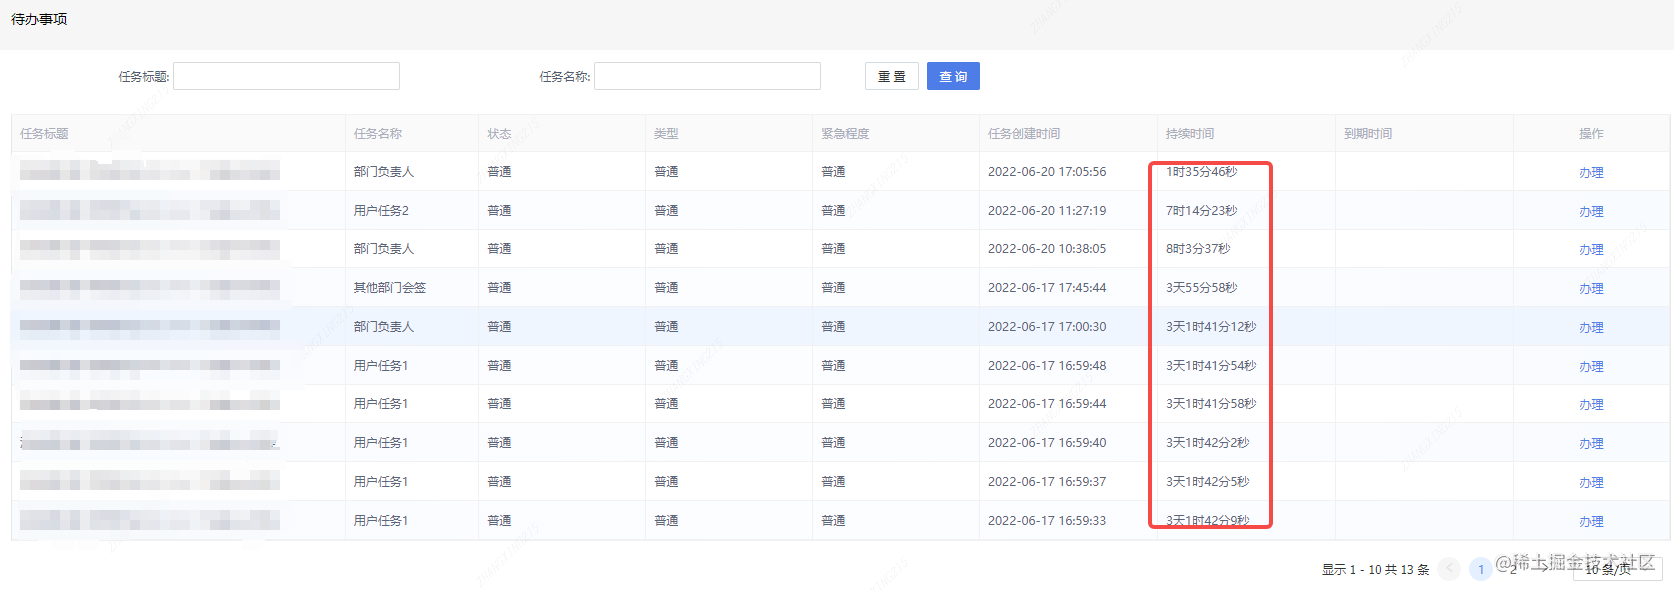Click the blurred title in the 其他部门会签 row

click(x=150, y=287)
